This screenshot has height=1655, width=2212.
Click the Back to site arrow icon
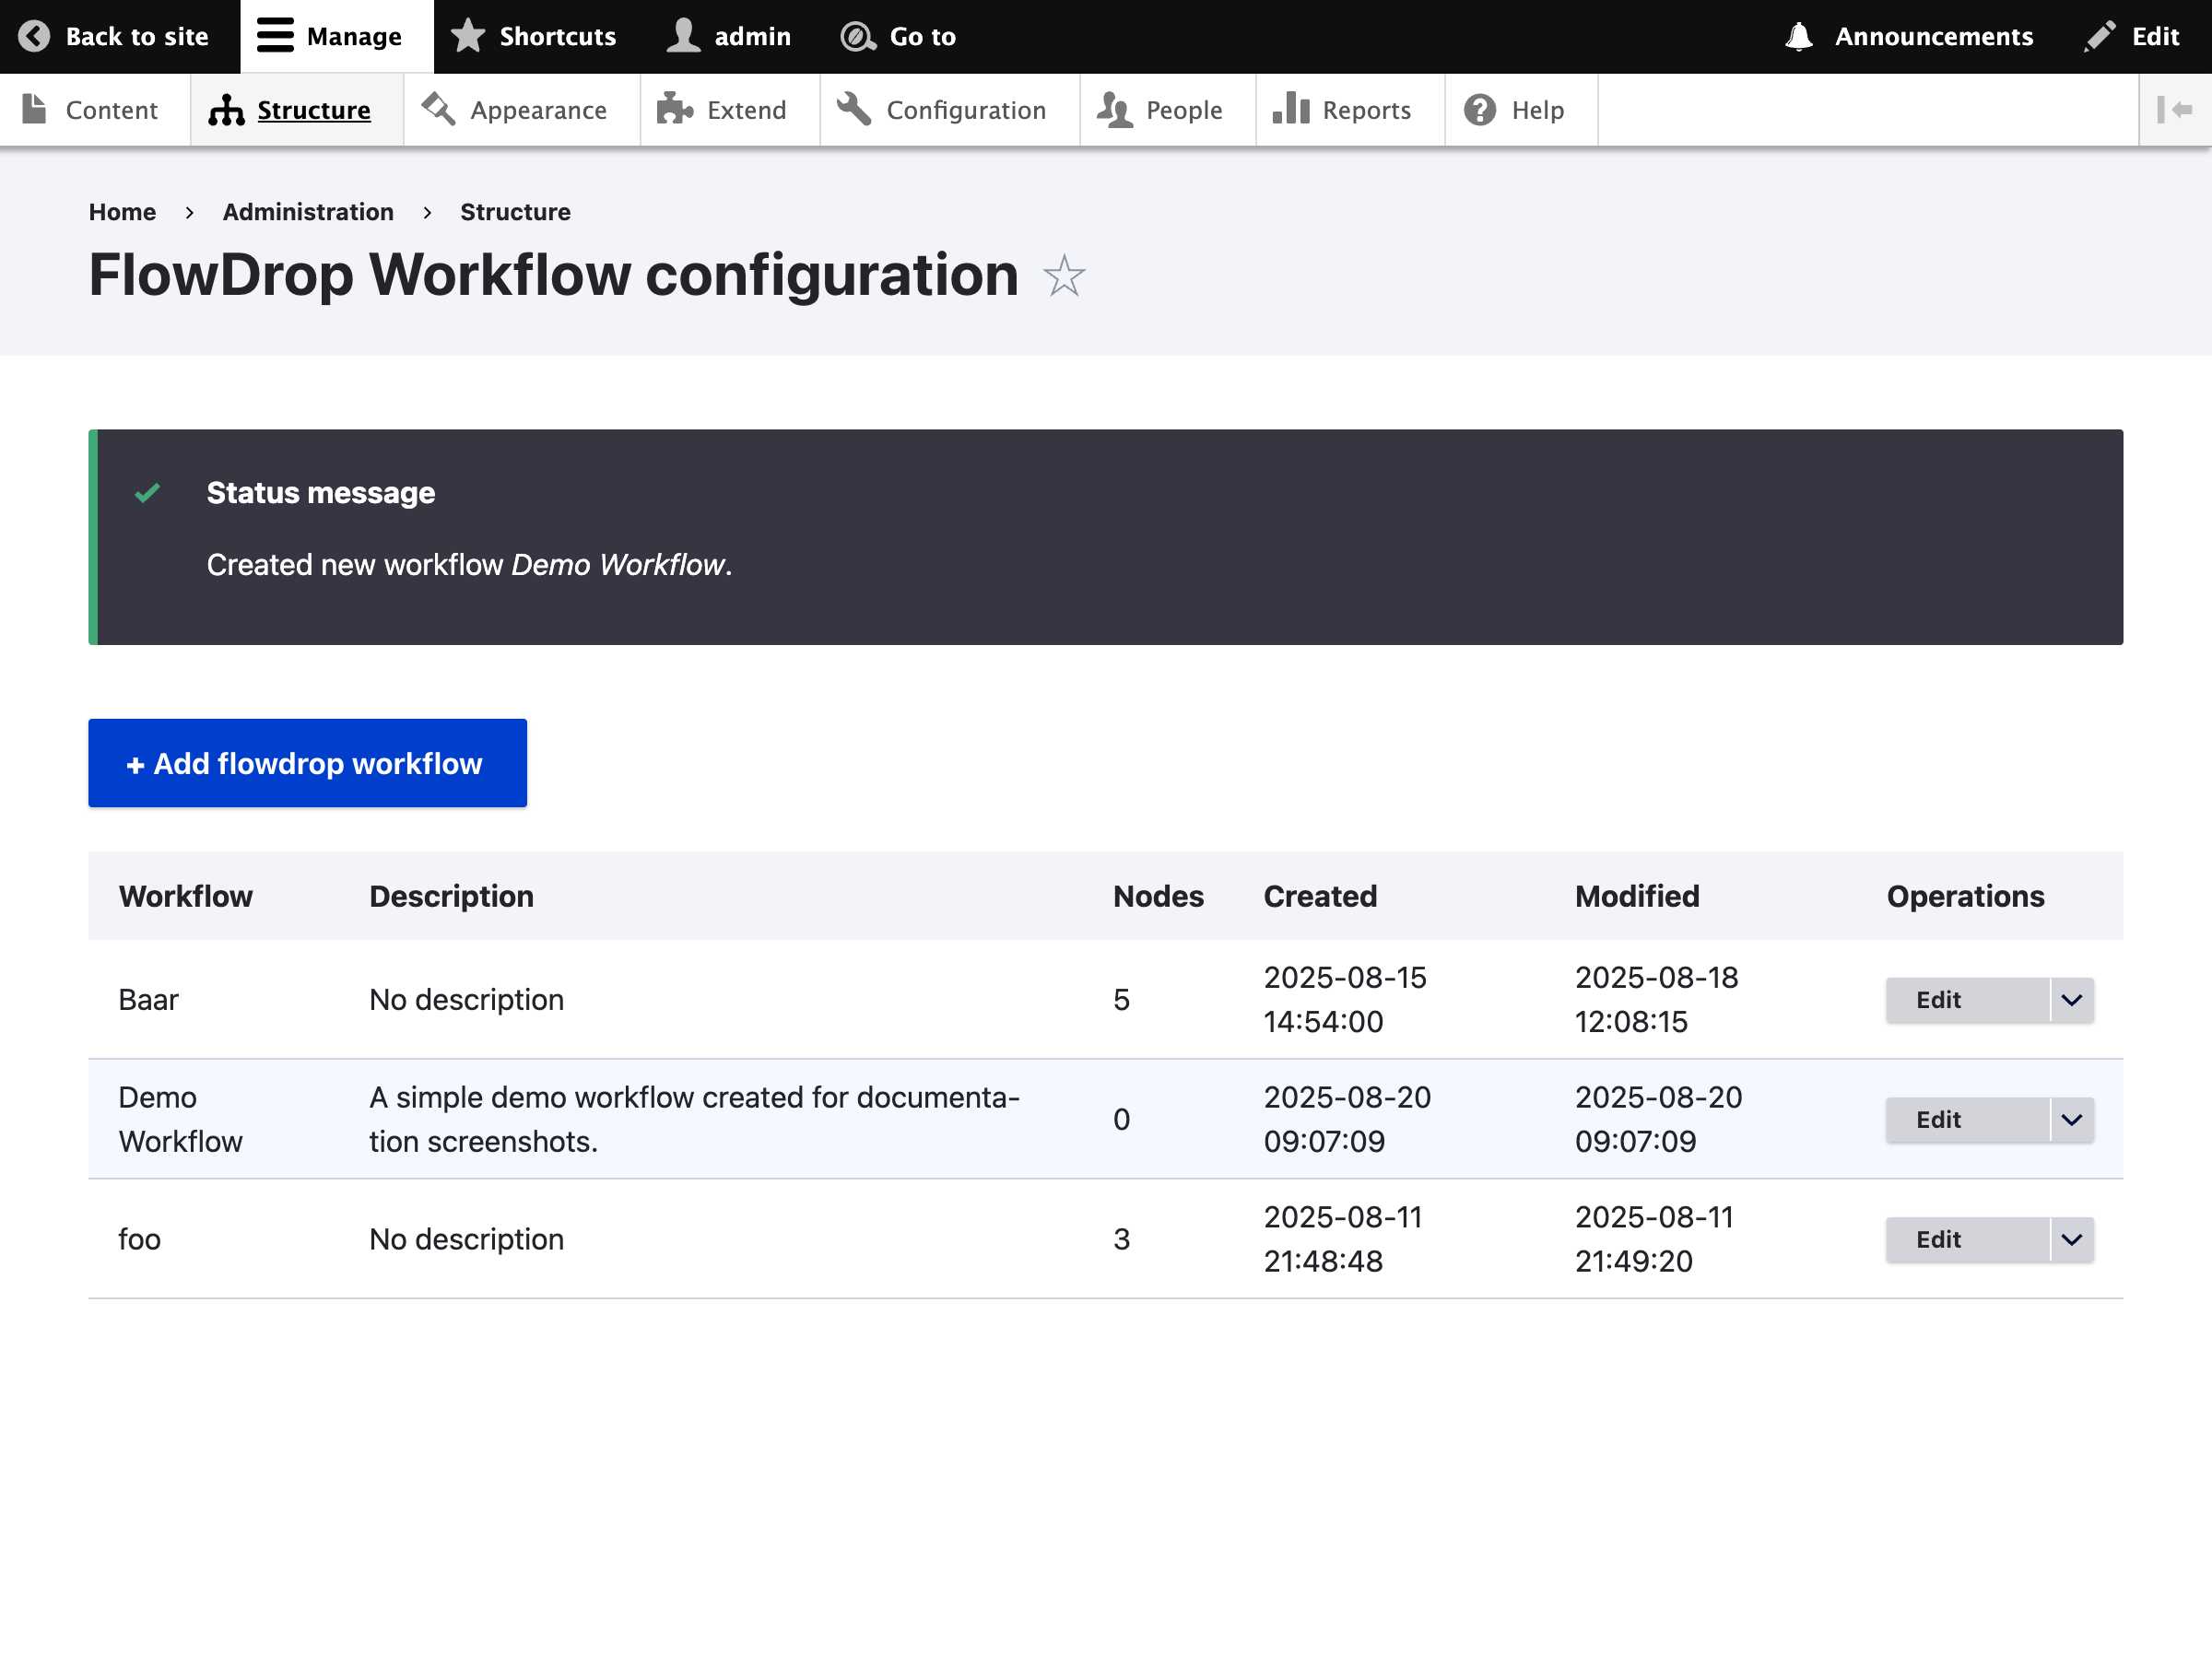(36, 34)
